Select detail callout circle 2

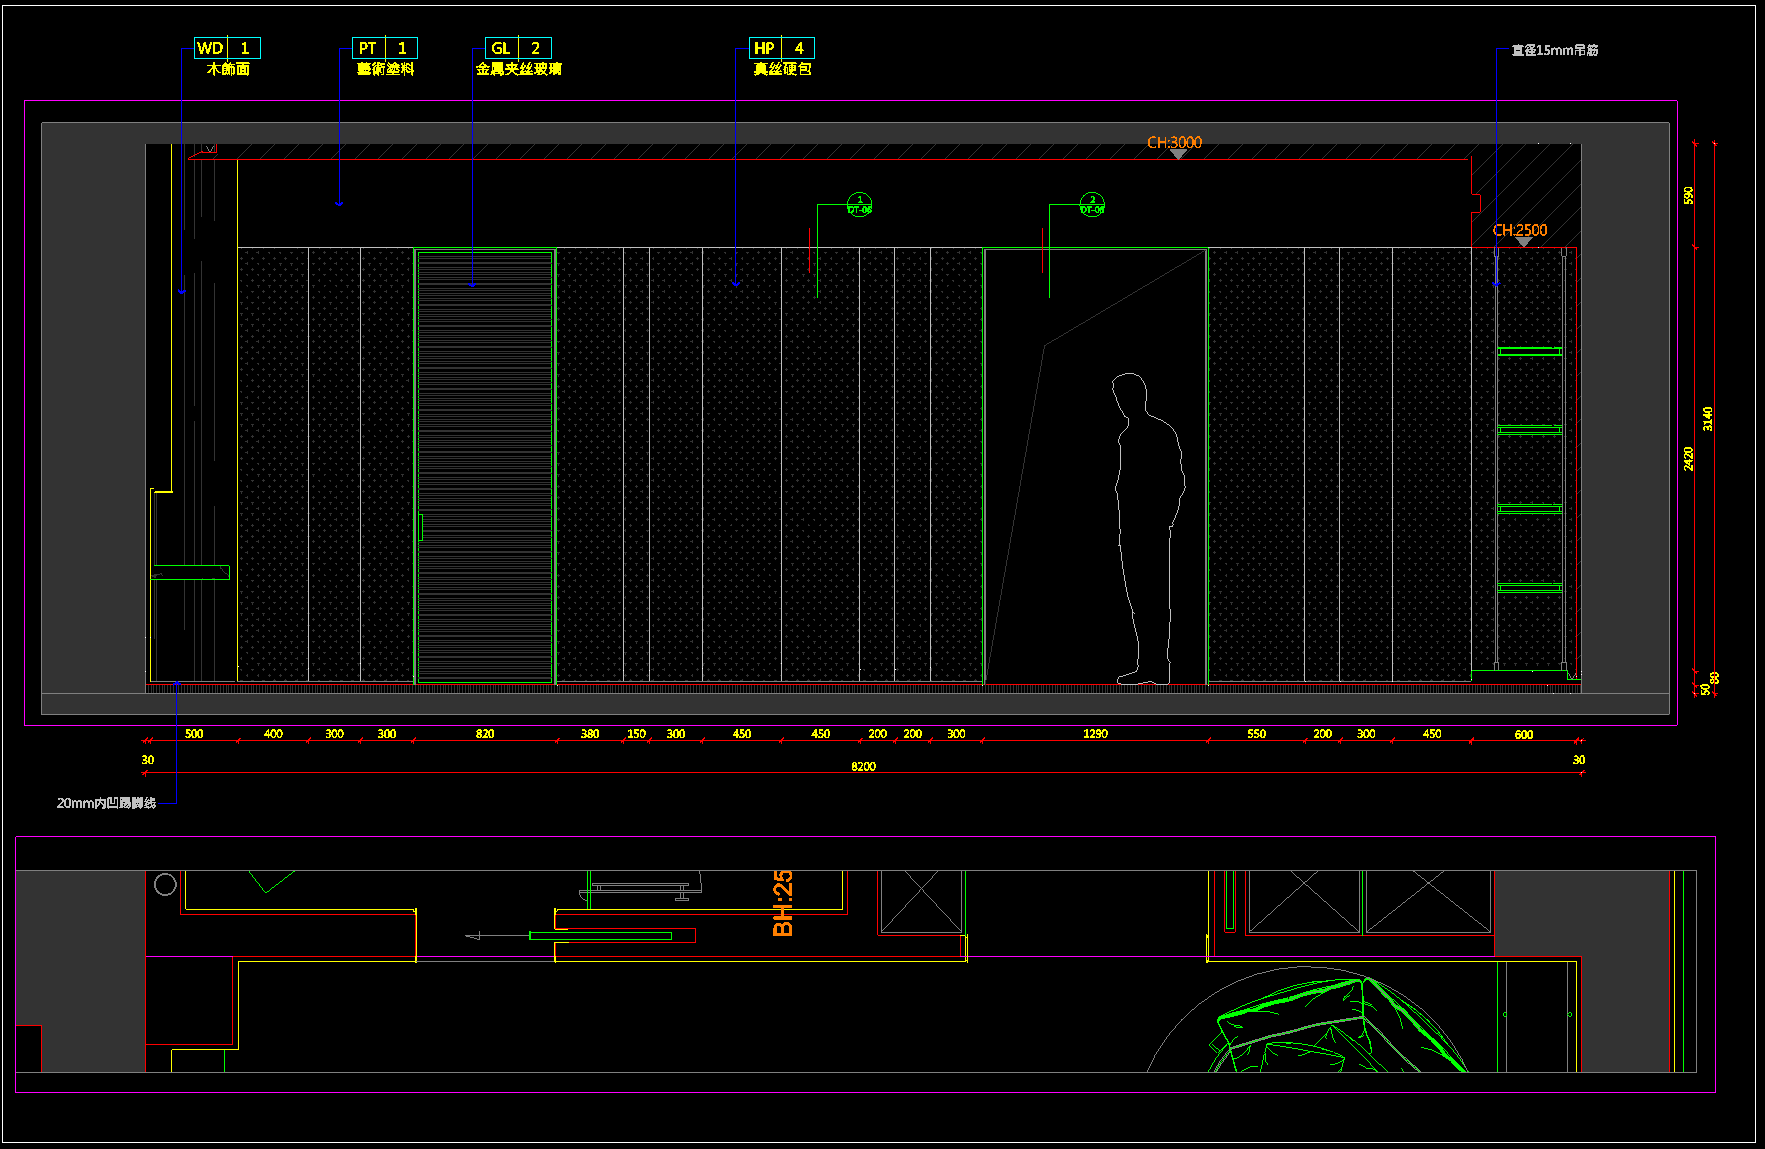1092,205
